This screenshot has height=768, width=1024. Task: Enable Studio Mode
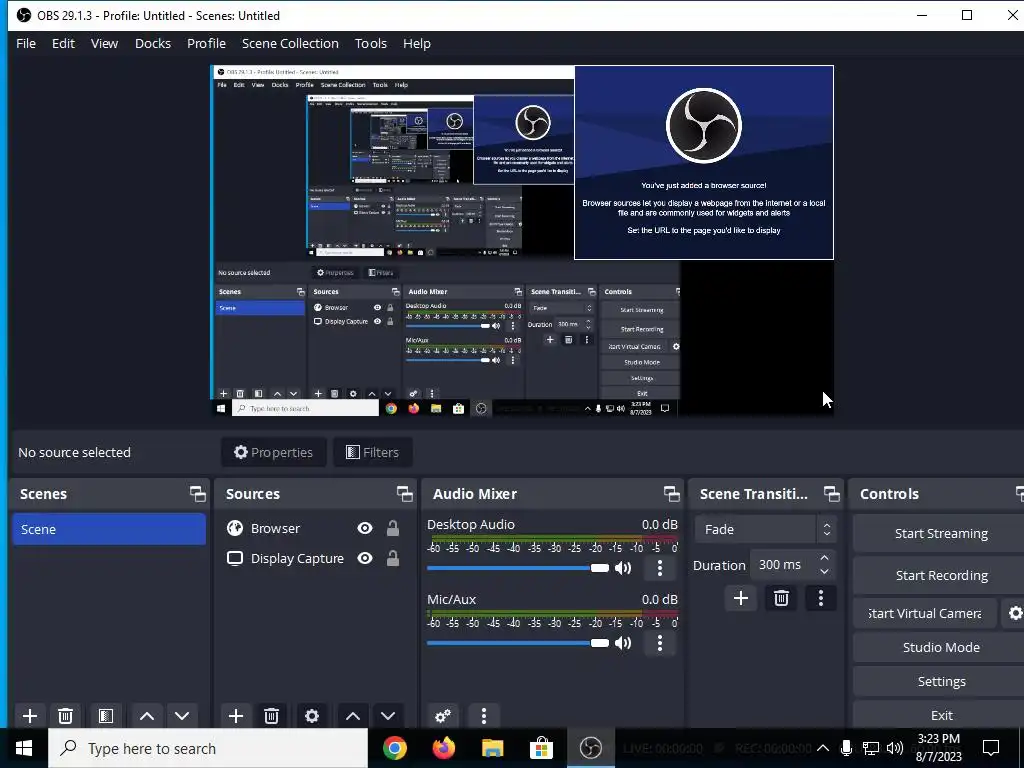(940, 647)
